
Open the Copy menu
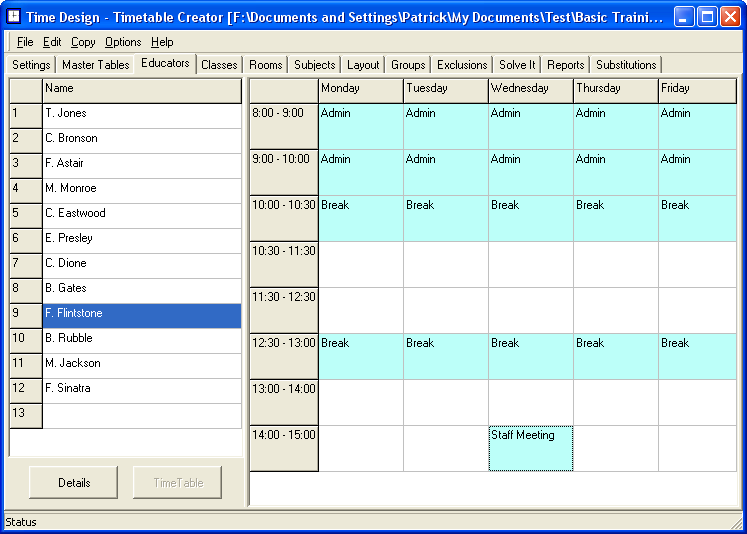[x=83, y=42]
